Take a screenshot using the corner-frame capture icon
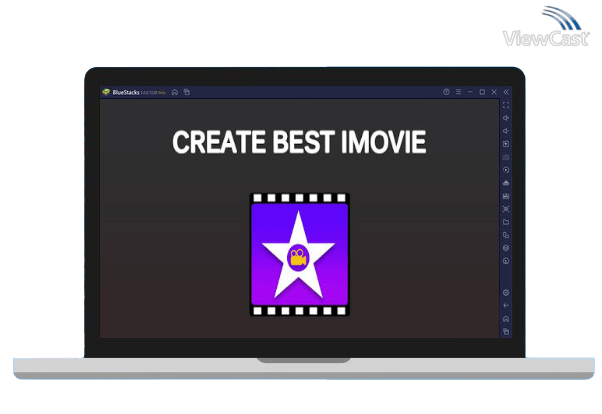 click(x=506, y=209)
